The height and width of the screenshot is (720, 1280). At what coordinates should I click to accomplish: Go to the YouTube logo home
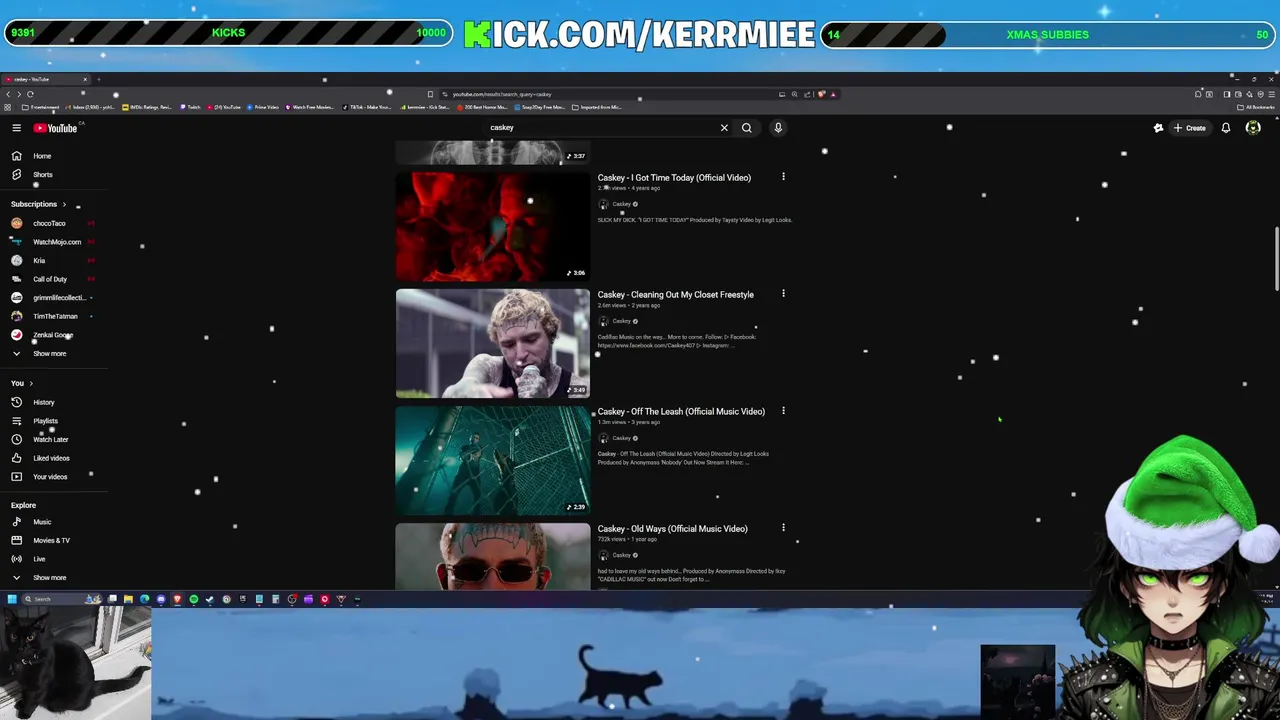[x=56, y=128]
